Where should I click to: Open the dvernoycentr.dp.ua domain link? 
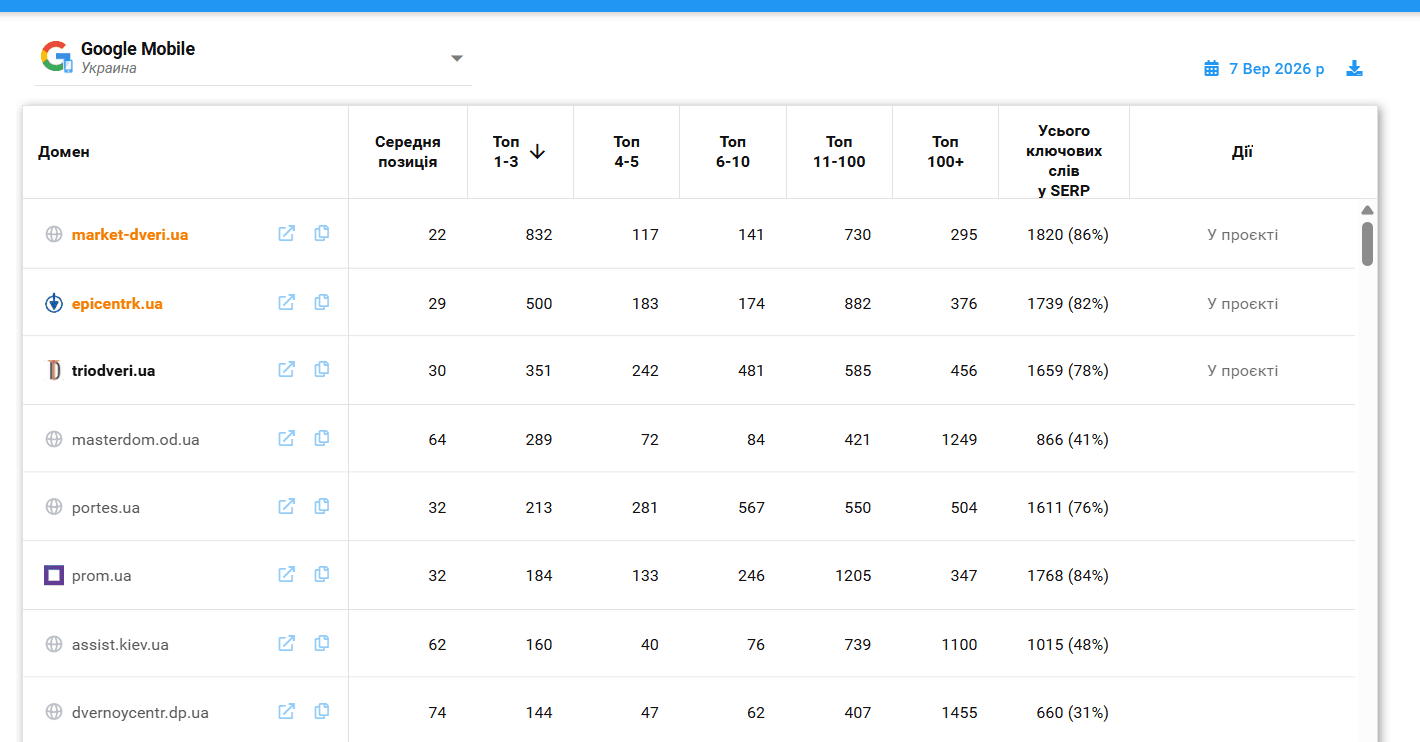pos(140,713)
